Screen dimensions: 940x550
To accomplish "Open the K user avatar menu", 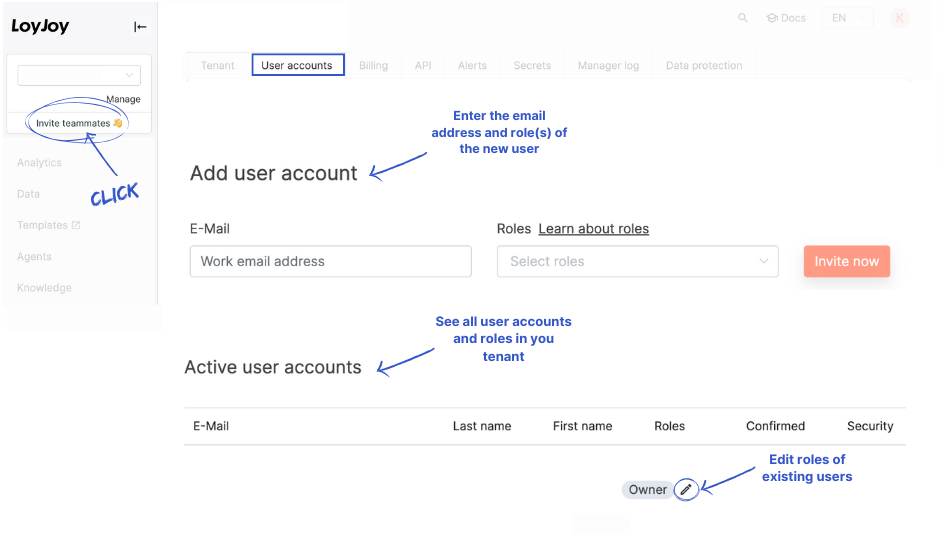I will [899, 18].
